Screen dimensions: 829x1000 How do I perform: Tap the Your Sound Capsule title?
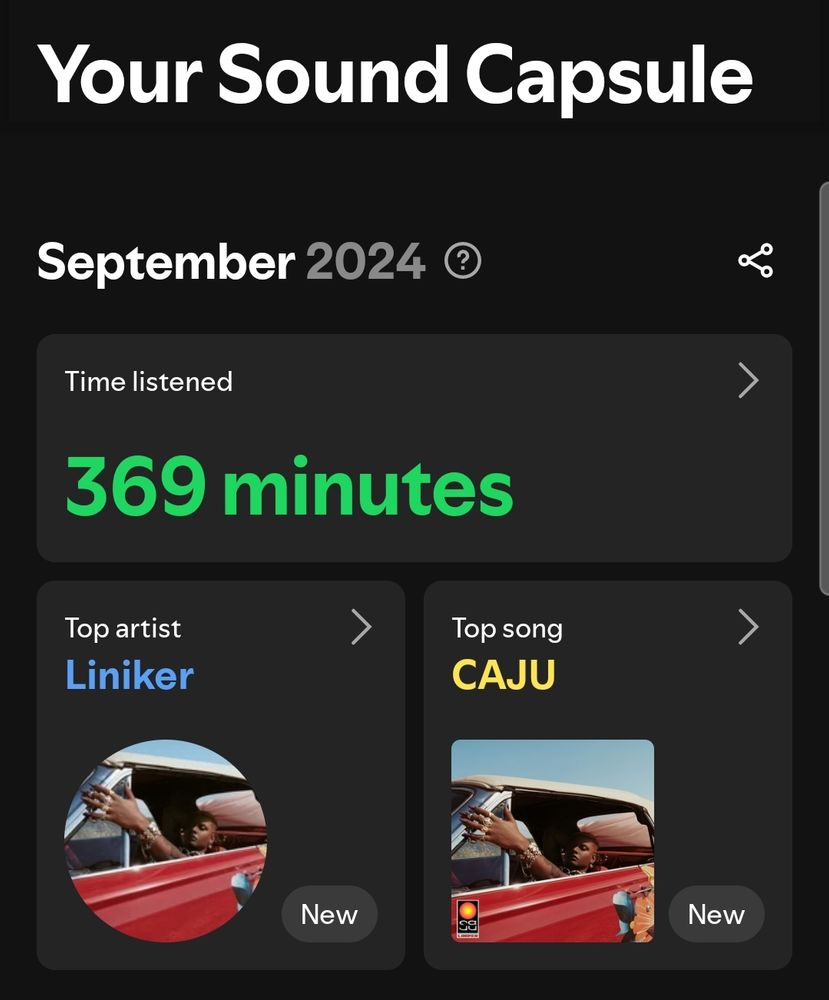[395, 77]
